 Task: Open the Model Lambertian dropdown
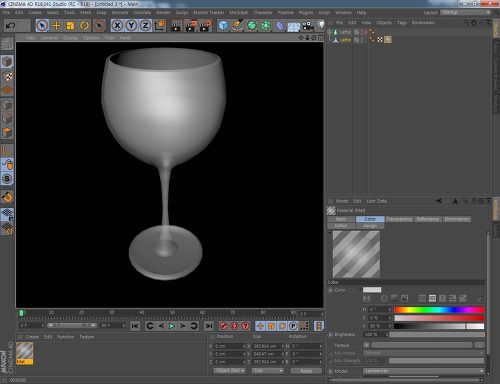click(x=424, y=371)
